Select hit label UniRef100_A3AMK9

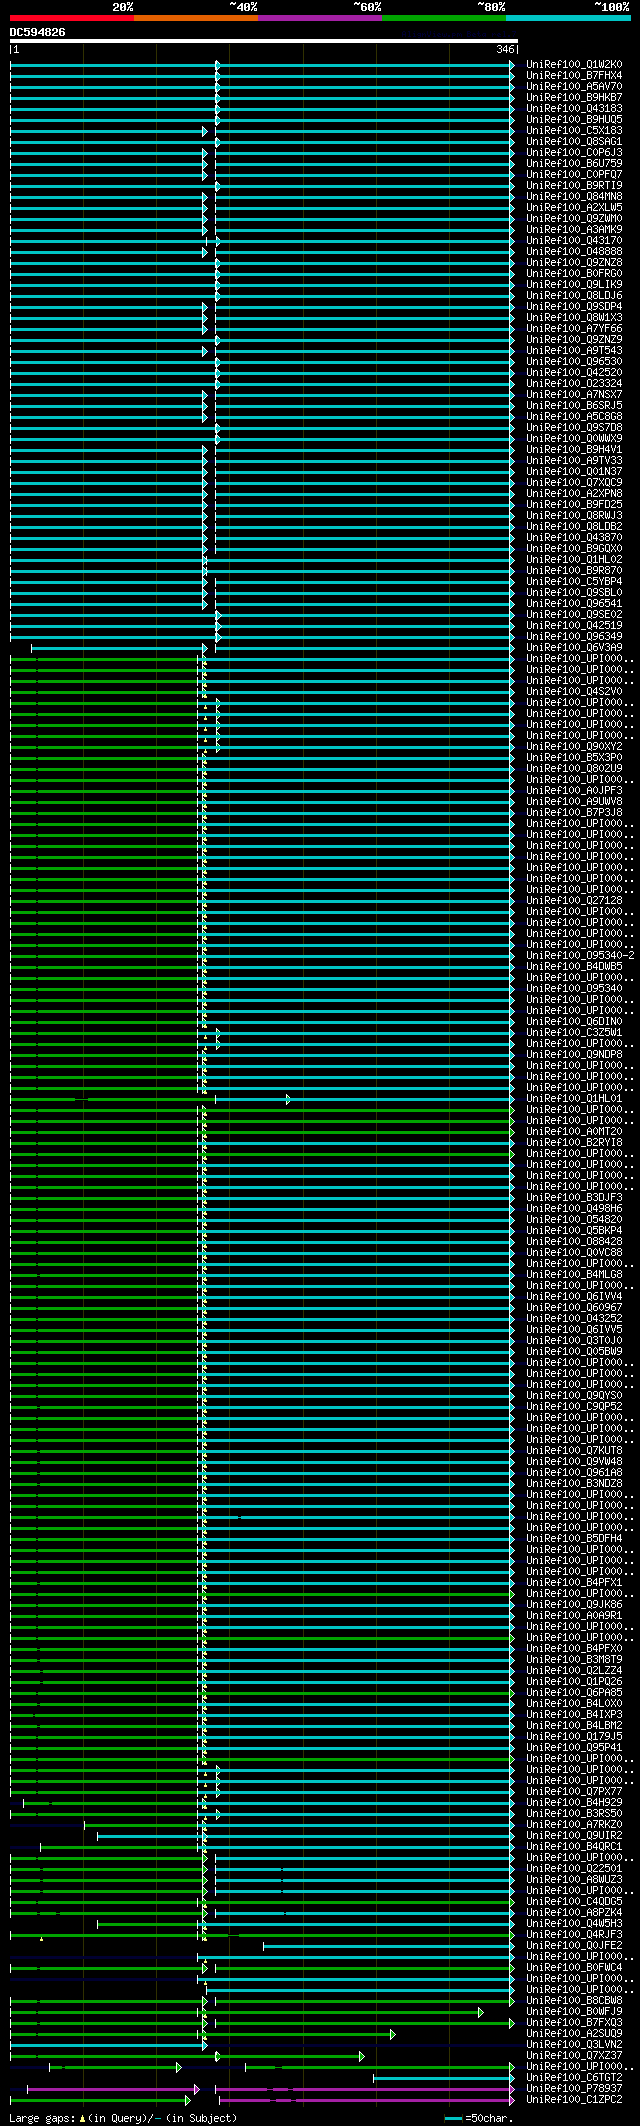[x=574, y=229]
